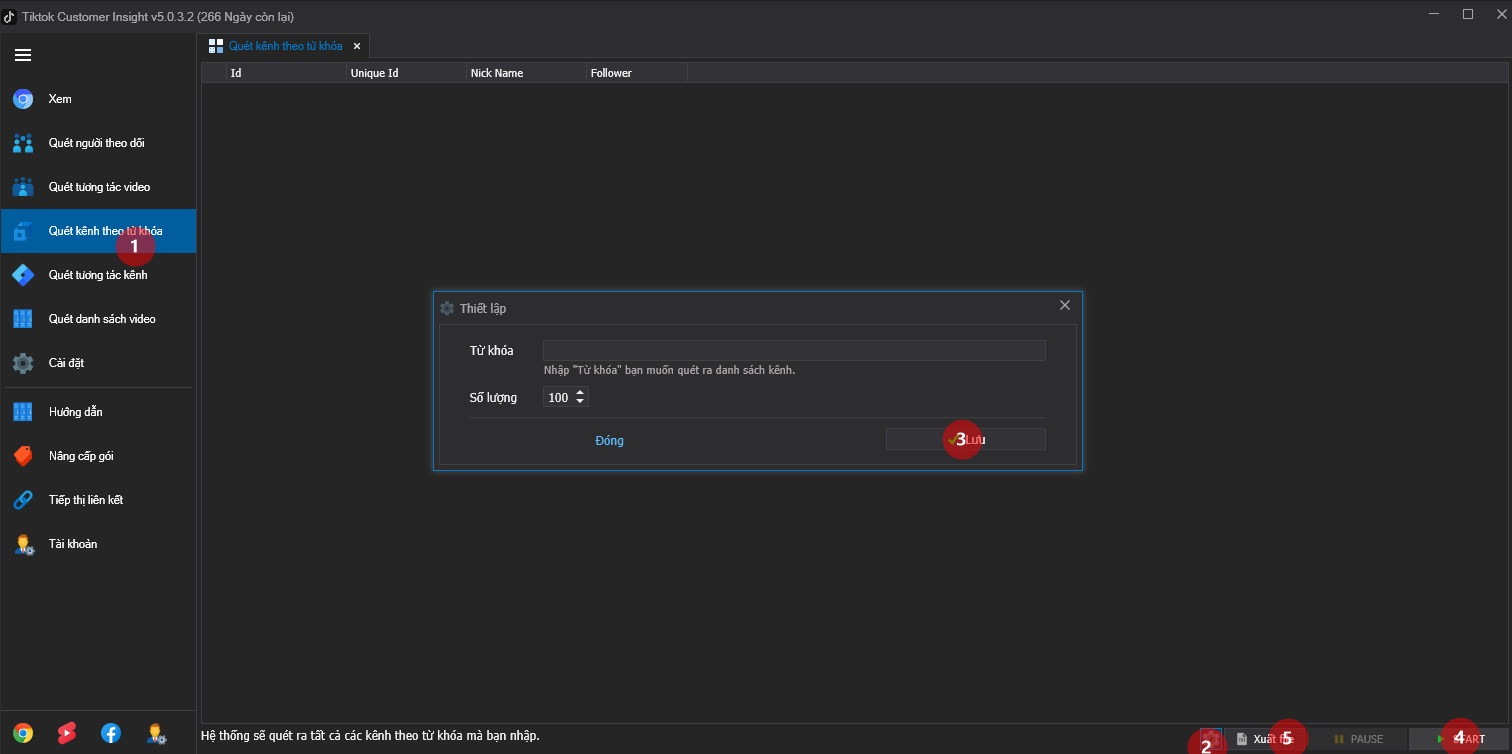Image resolution: width=1512 pixels, height=754 pixels.
Task: Click the Xem browser icon in sidebar
Action: [23, 99]
